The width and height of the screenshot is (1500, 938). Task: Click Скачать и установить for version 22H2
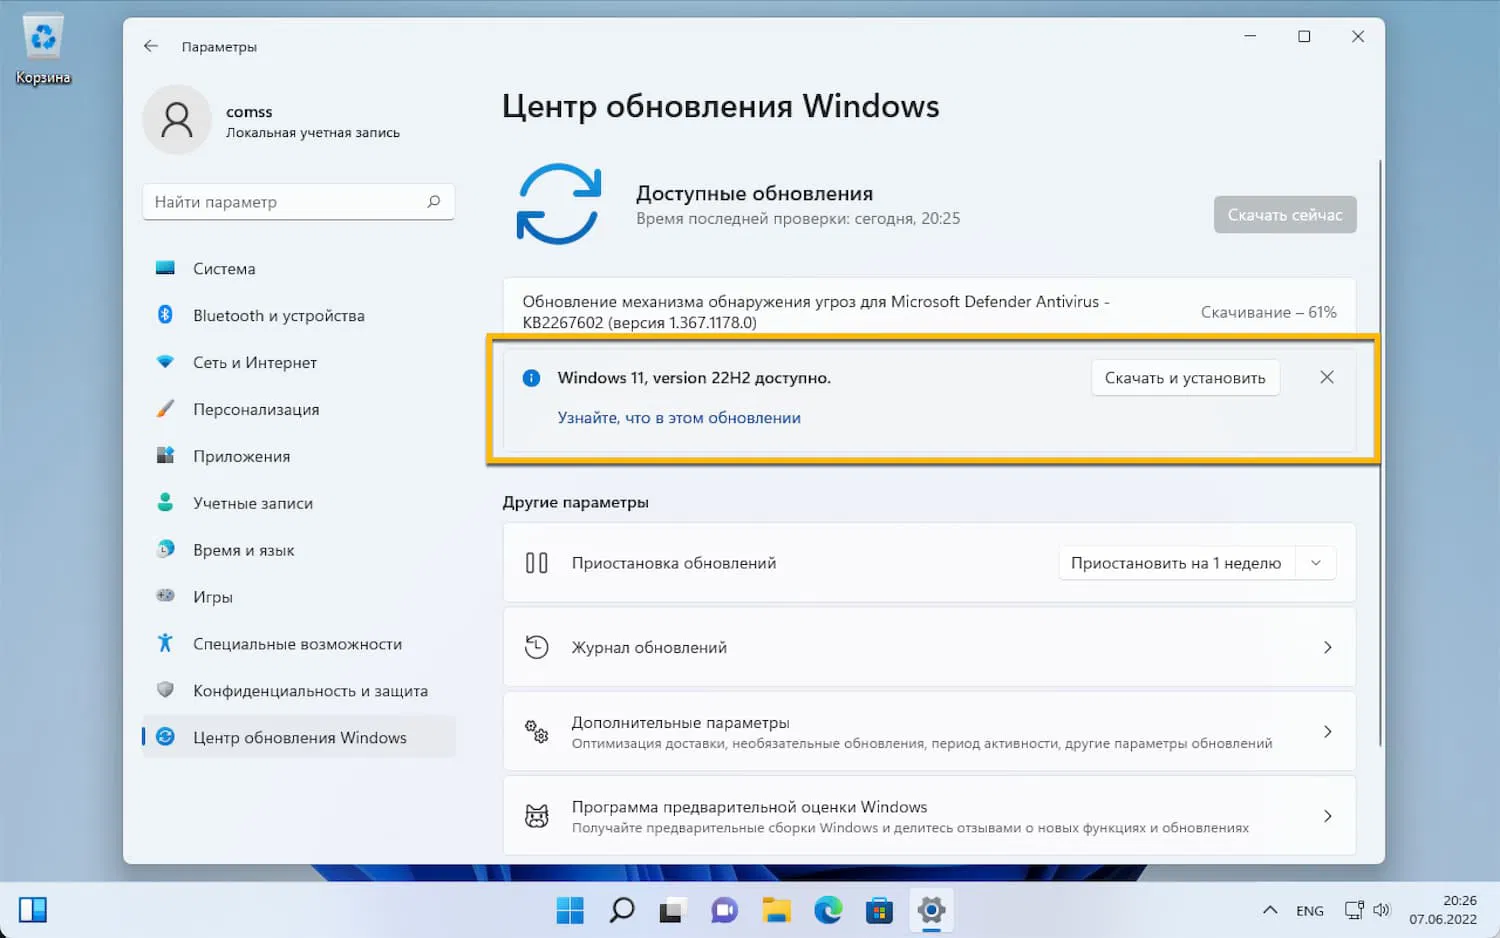tap(1185, 378)
